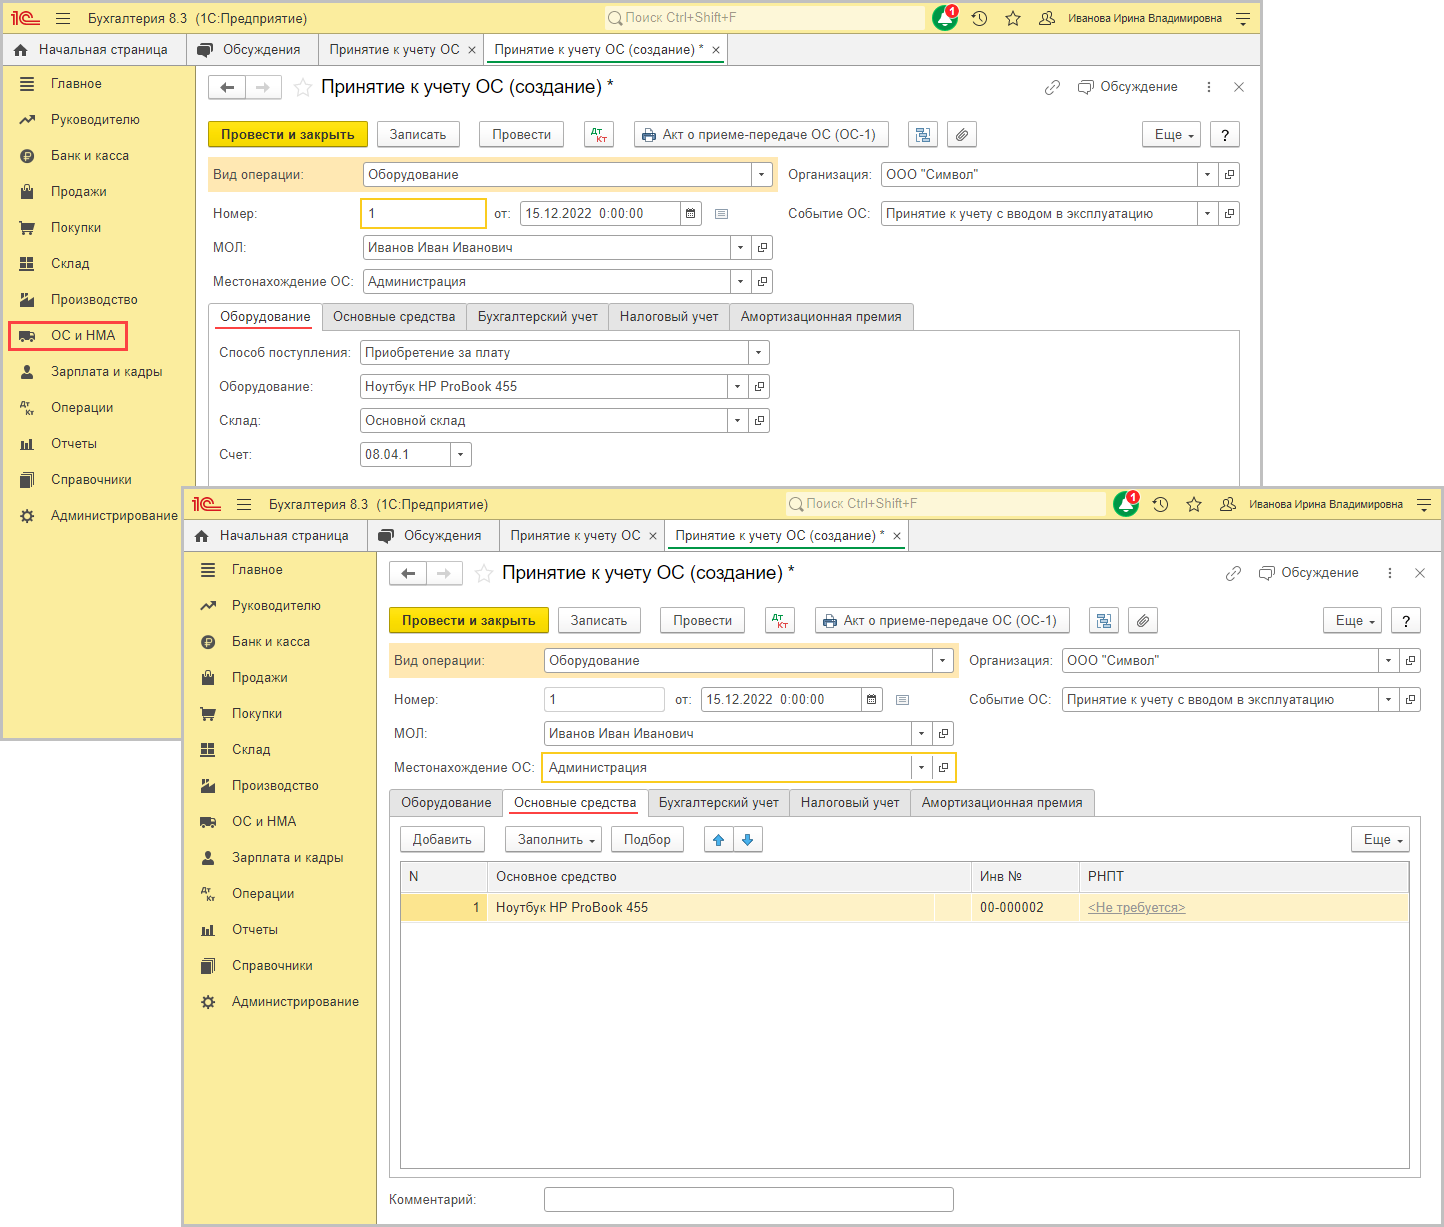Click hamburger menu icon in back window
The image size is (1444, 1227).
point(63,18)
